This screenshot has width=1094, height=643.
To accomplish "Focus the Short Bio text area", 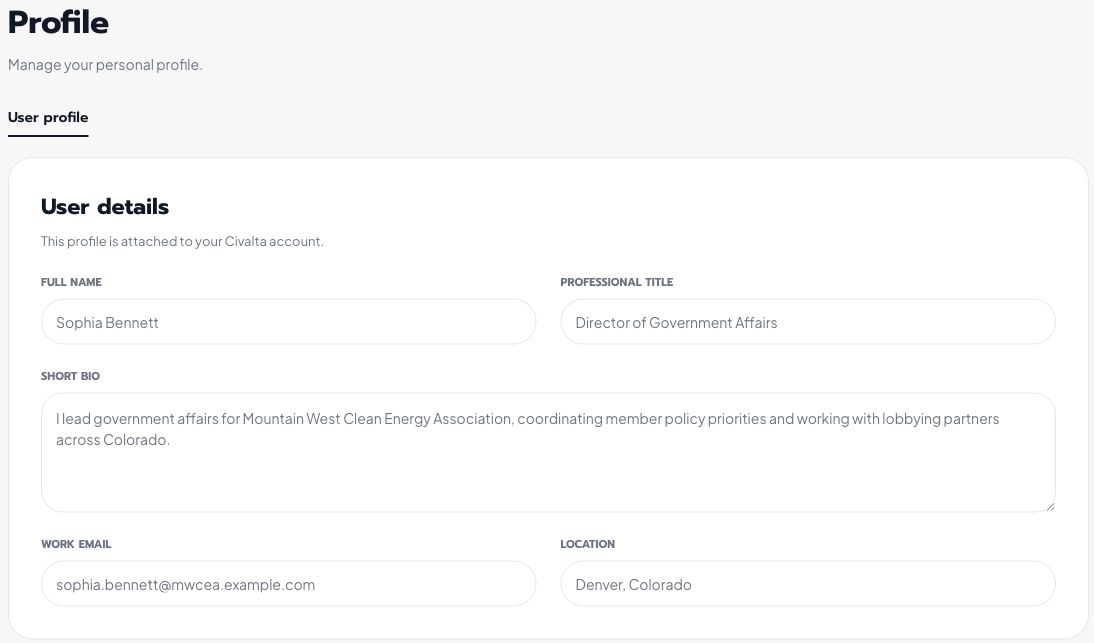I will 548,453.
